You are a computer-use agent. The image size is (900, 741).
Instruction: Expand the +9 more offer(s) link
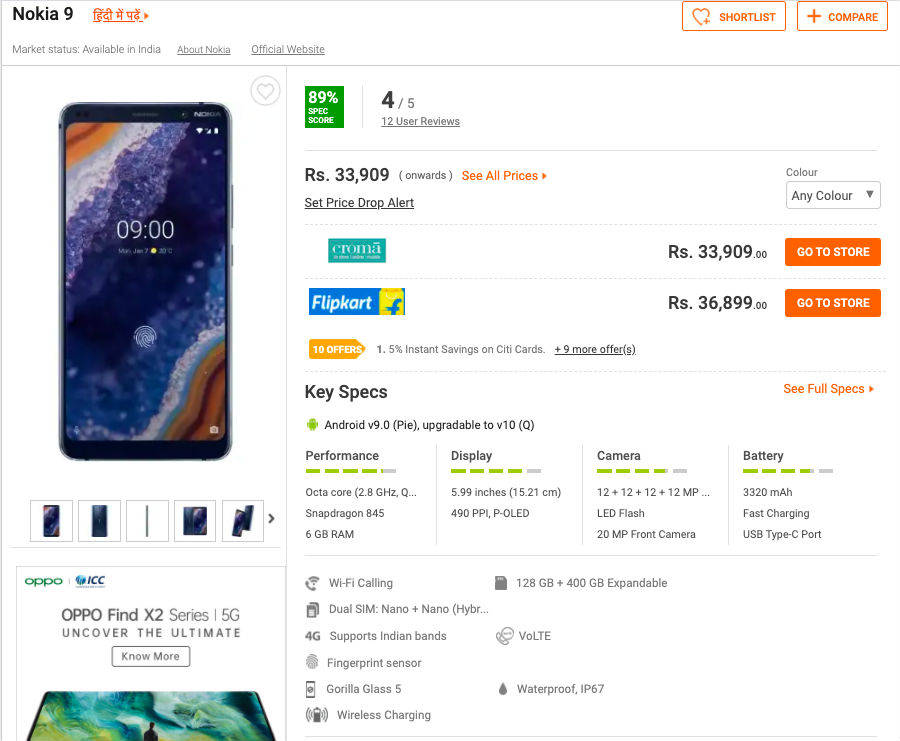coord(595,350)
